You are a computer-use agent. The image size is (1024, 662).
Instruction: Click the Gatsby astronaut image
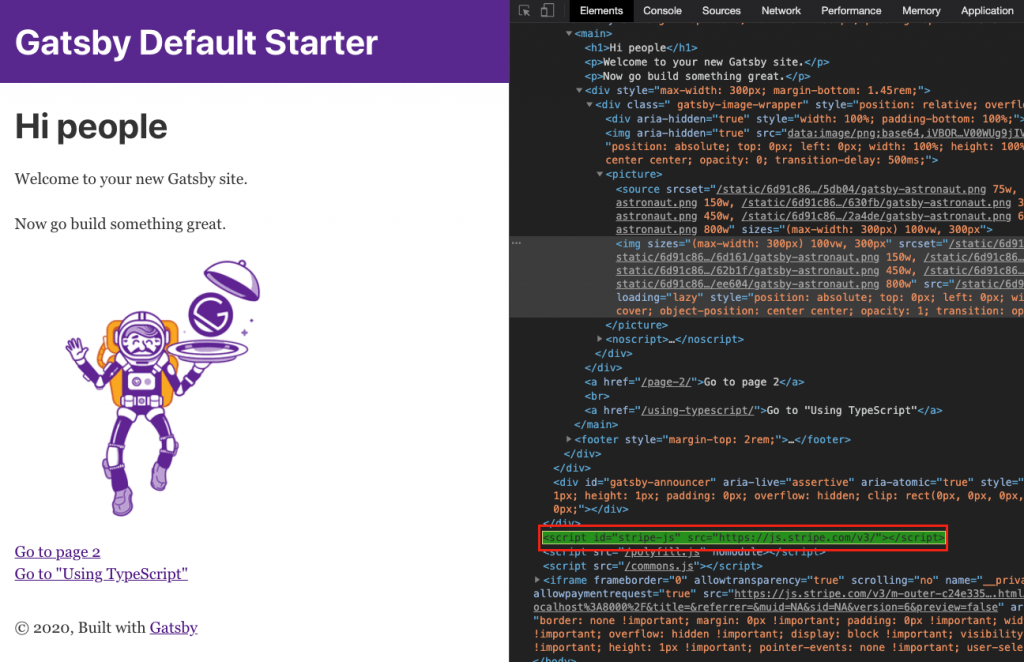coord(163,388)
